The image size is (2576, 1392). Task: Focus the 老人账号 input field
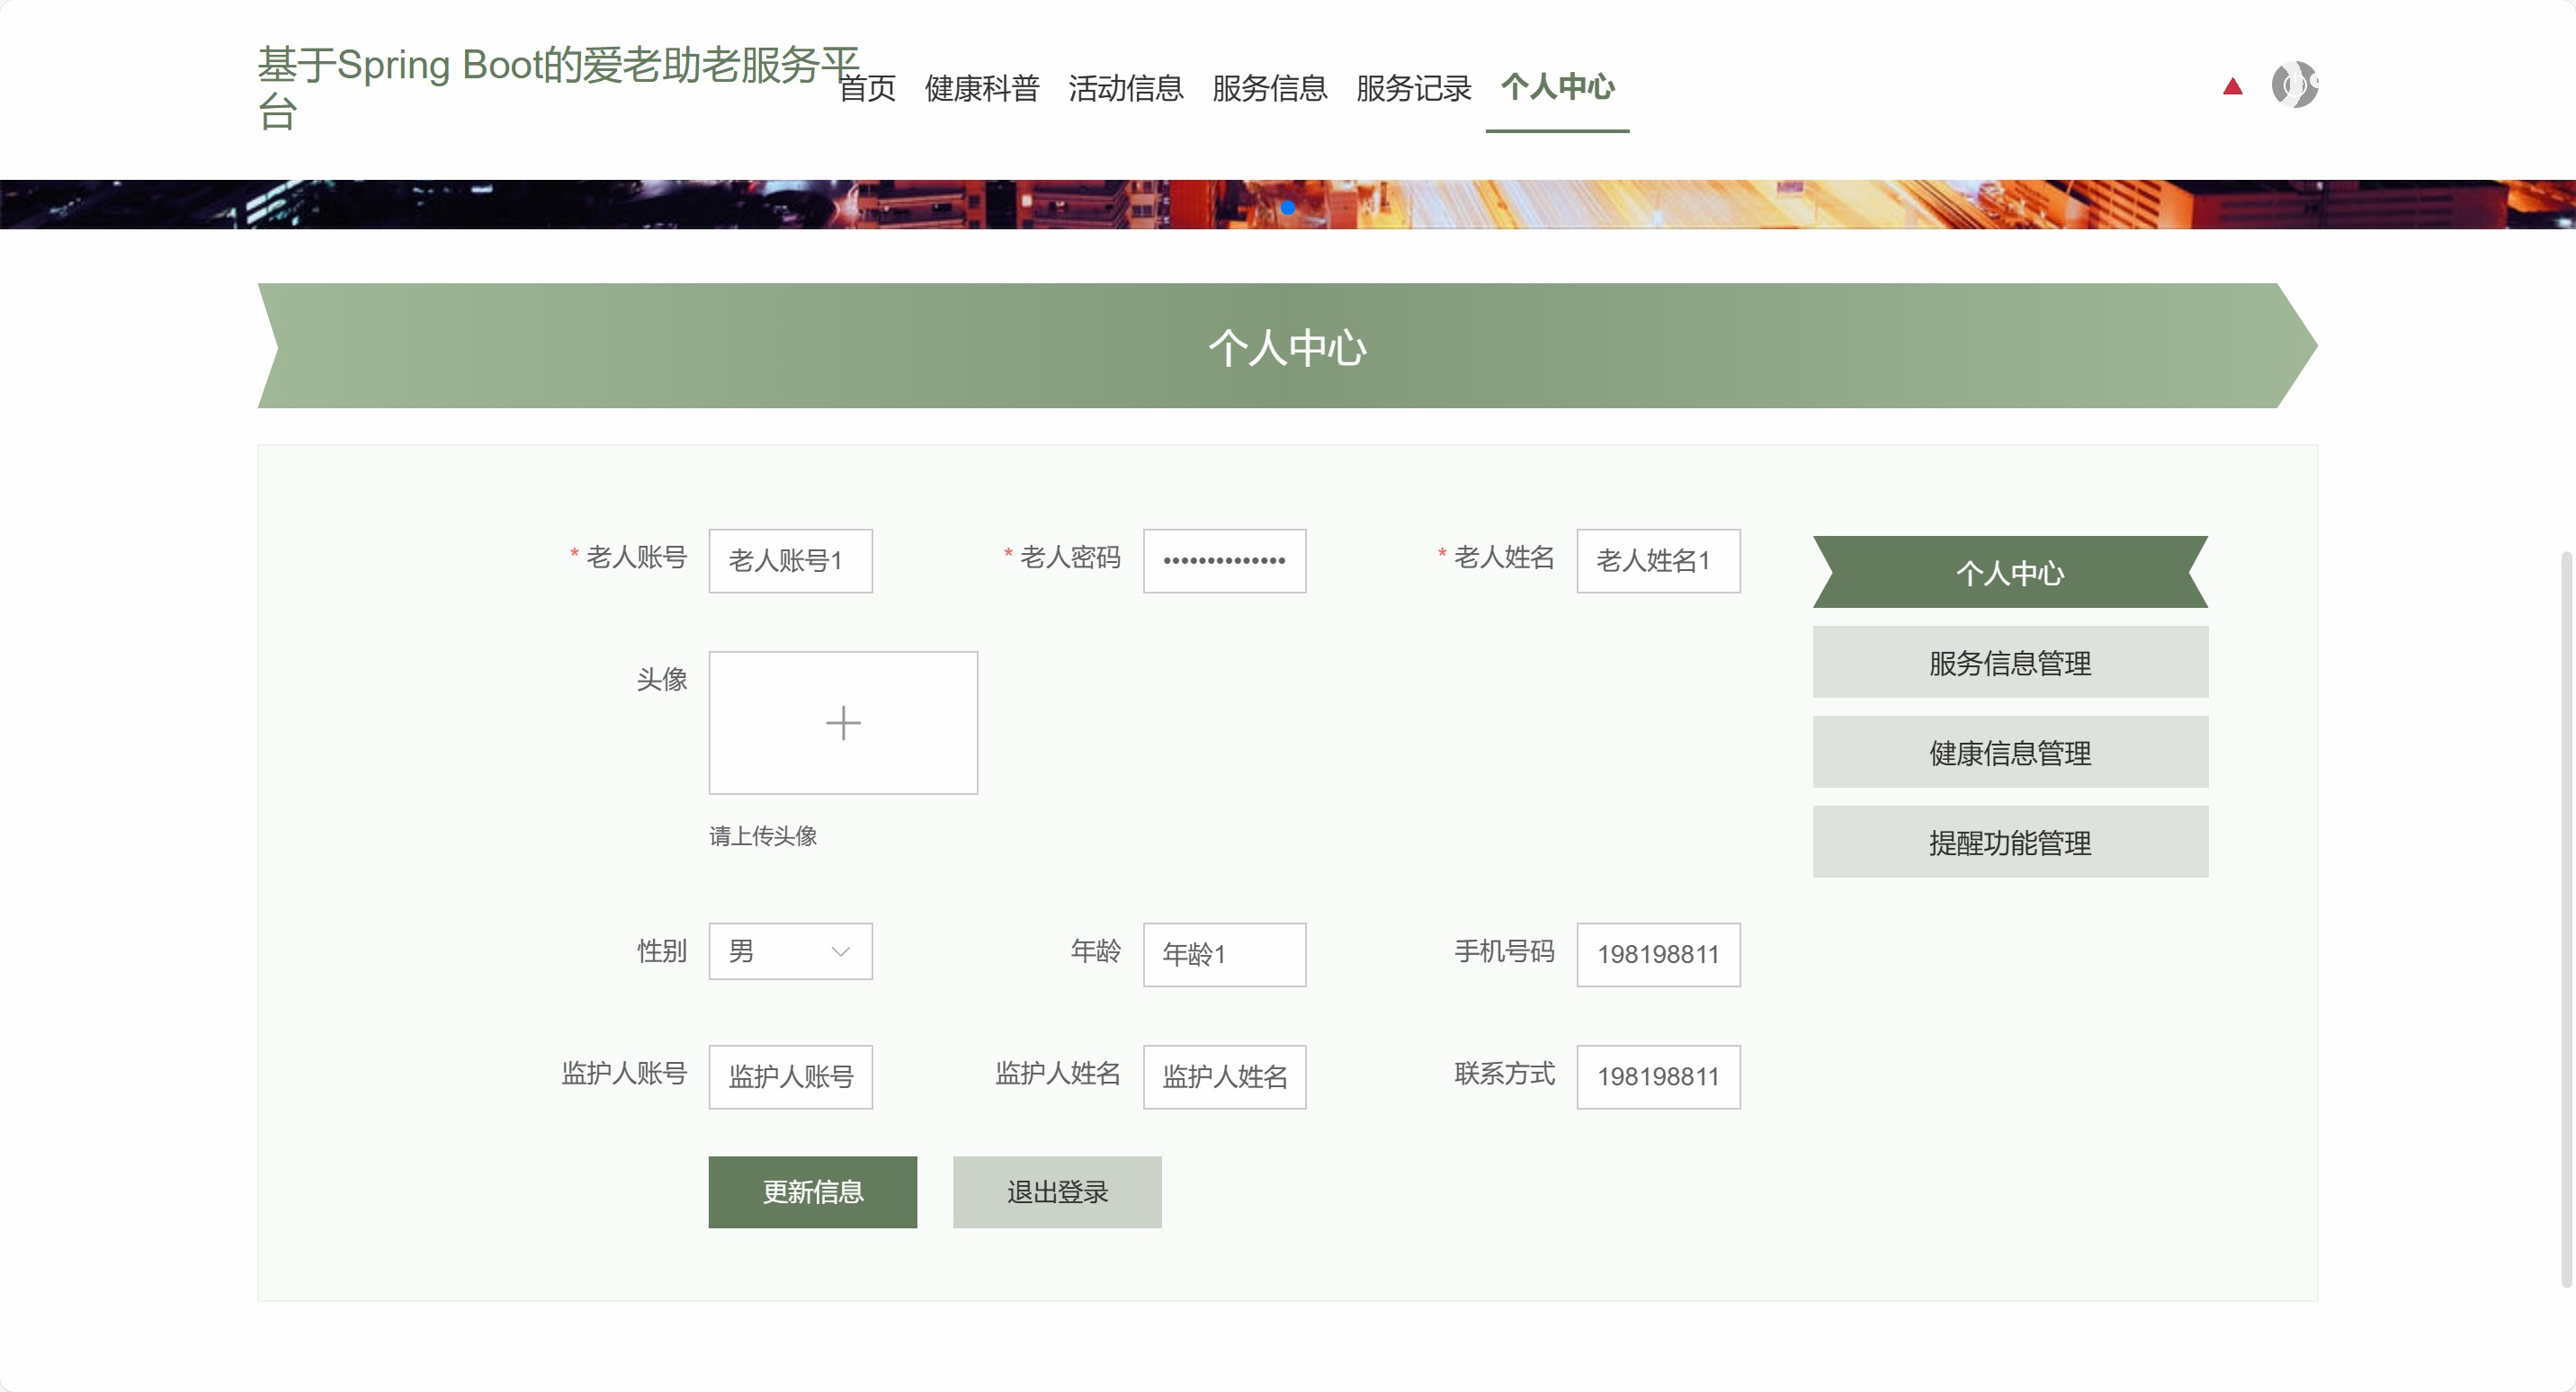(x=790, y=560)
